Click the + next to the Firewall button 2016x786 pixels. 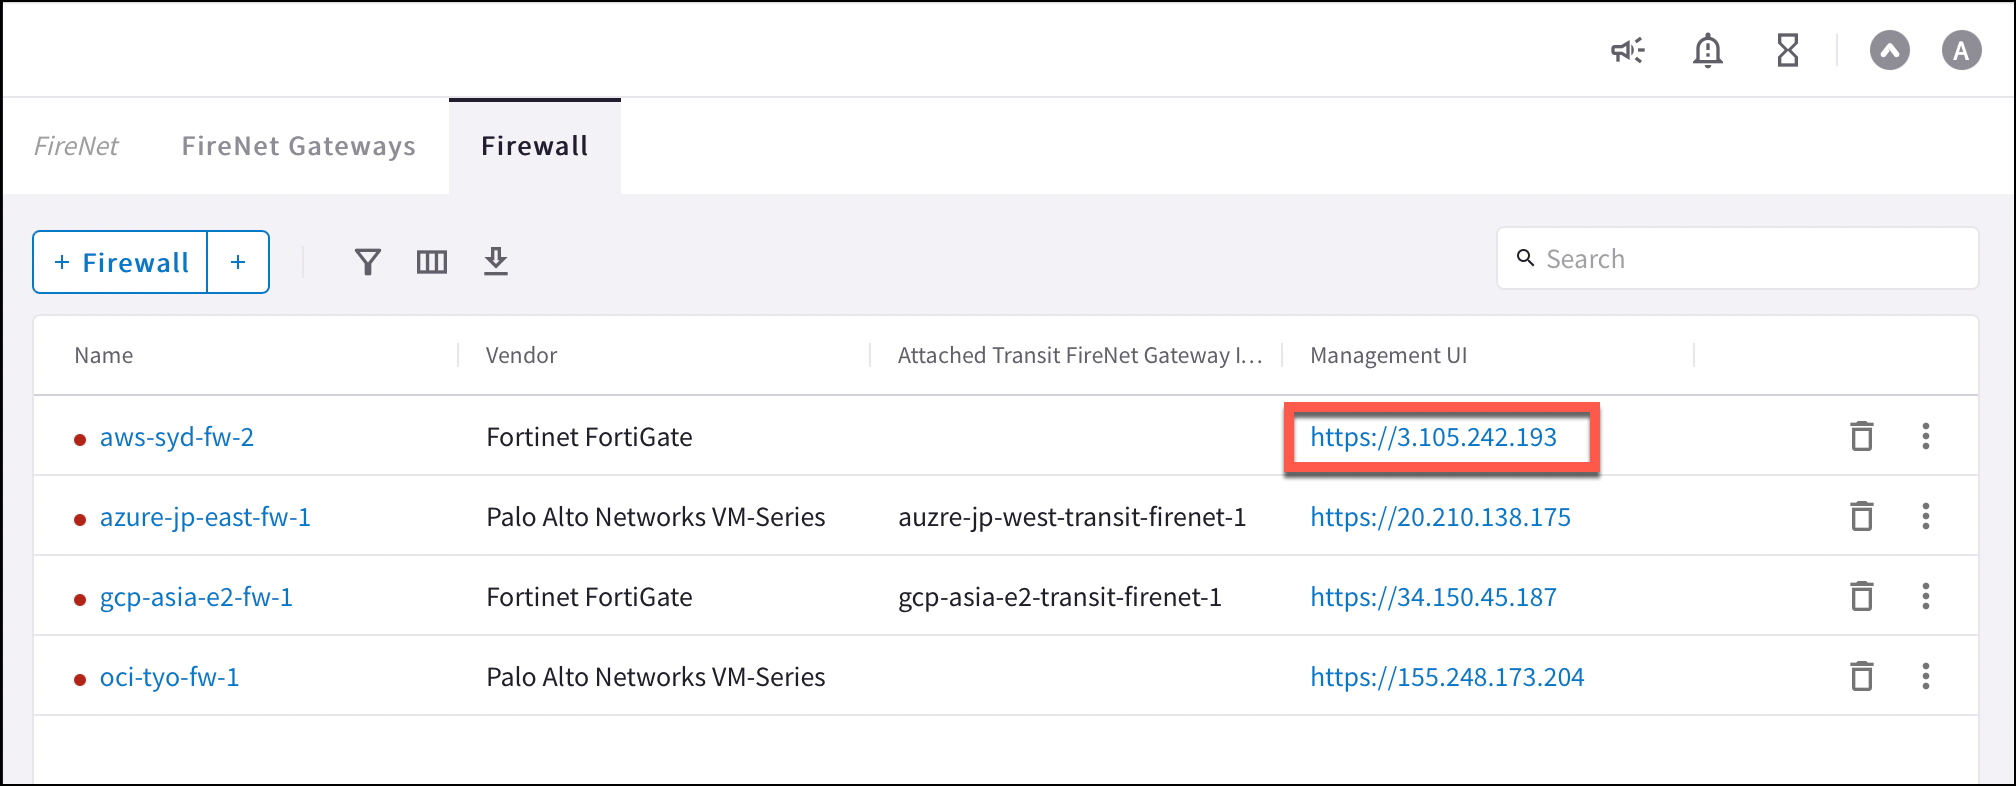click(238, 261)
